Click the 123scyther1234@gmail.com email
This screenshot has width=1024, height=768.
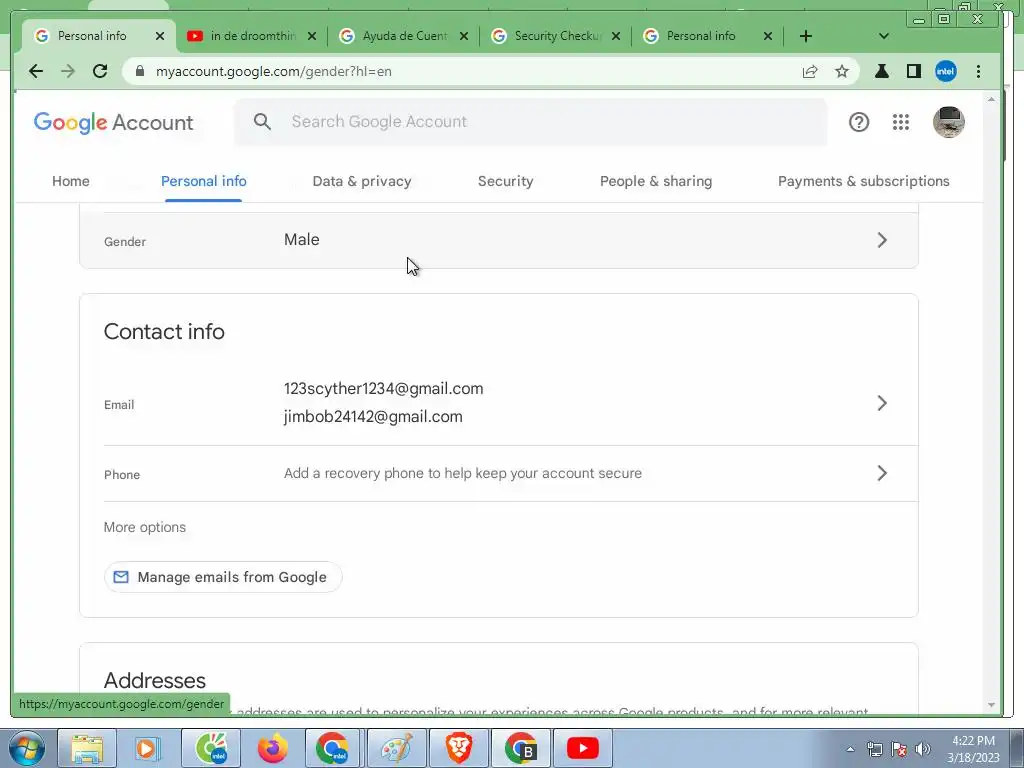[383, 389]
